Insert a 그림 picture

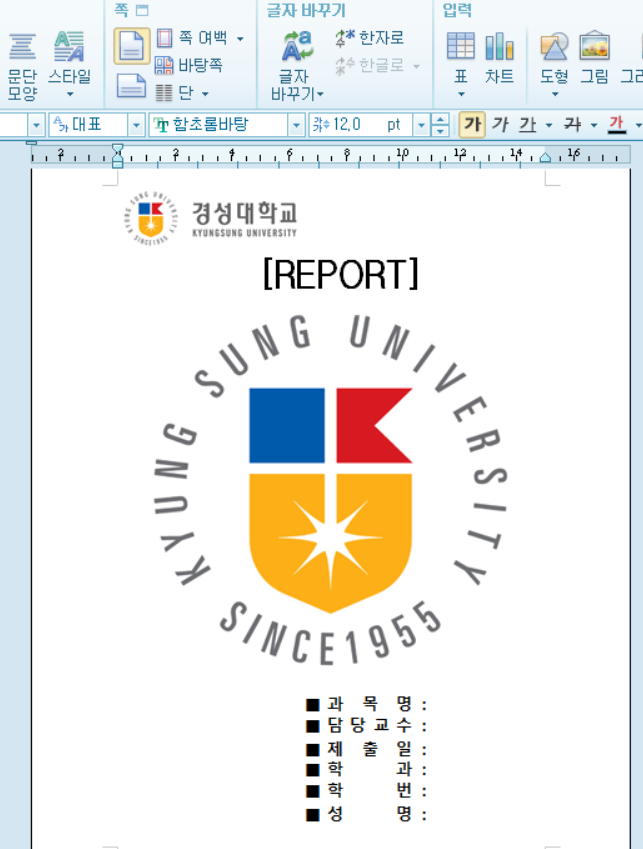594,58
